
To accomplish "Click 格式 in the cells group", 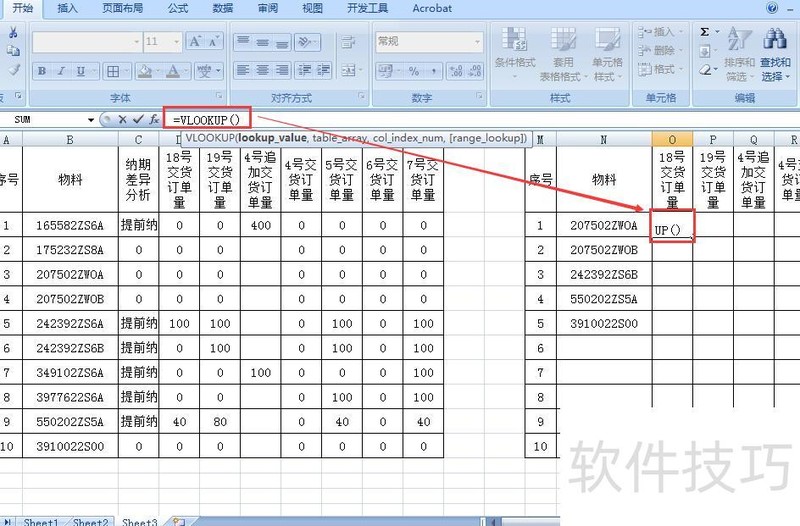I will click(x=658, y=69).
